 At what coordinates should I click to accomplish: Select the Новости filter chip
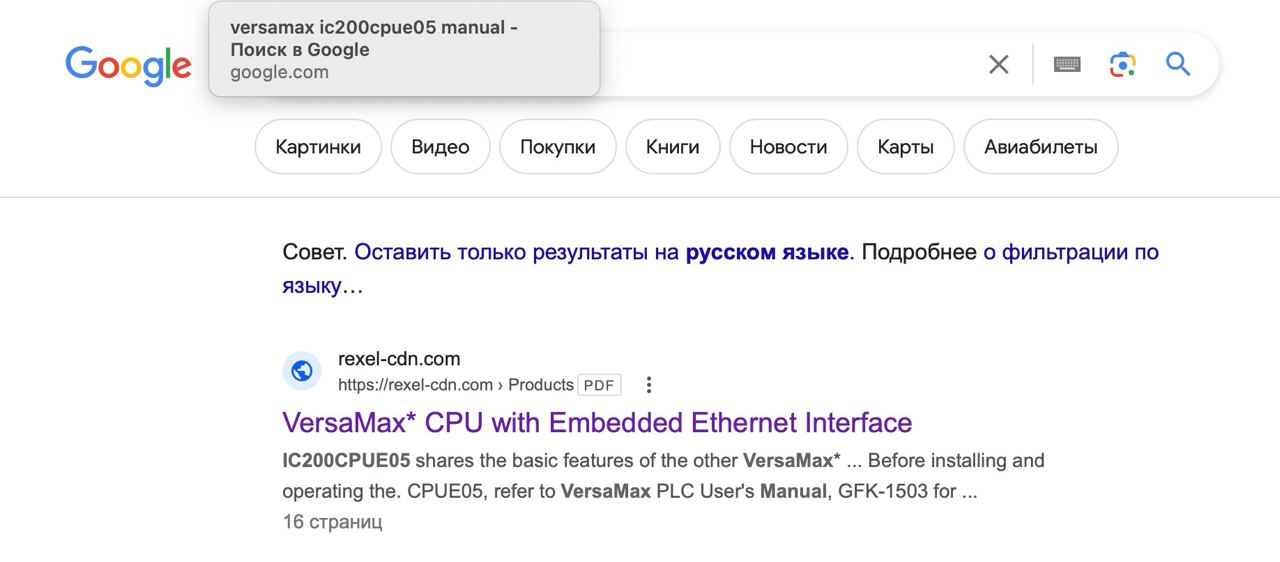point(788,147)
